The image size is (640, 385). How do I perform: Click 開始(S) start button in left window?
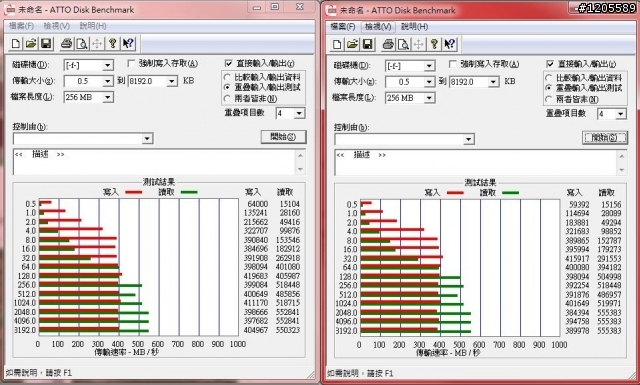283,137
